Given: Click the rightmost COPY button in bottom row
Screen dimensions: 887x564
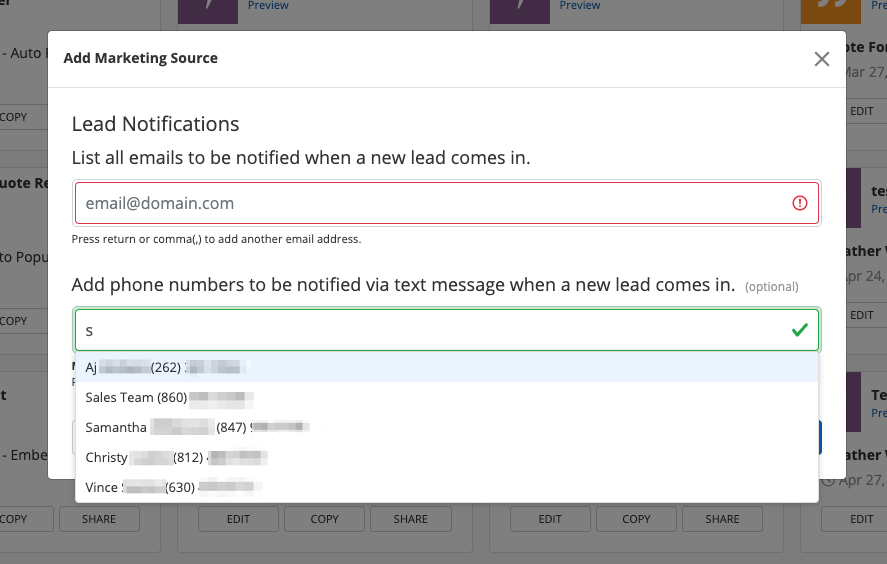Looking at the screenshot, I should coord(636,519).
